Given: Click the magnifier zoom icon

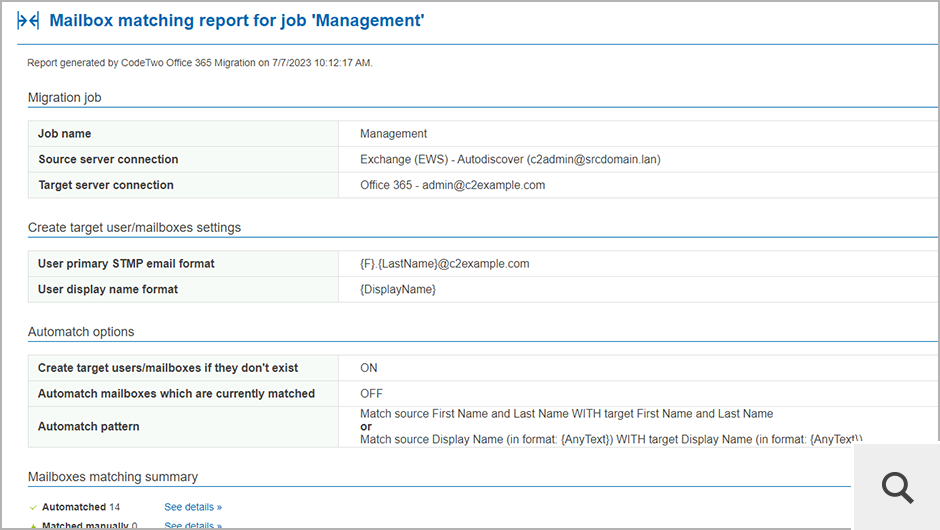Looking at the screenshot, I should [897, 487].
